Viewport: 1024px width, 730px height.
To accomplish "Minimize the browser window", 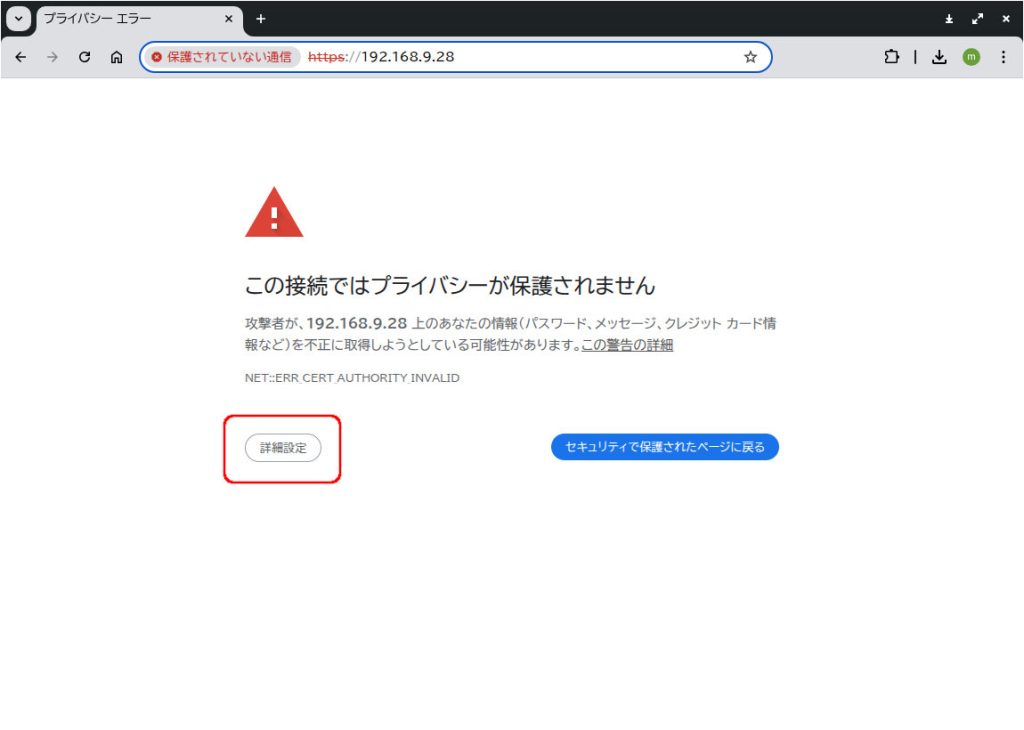I will pos(949,18).
